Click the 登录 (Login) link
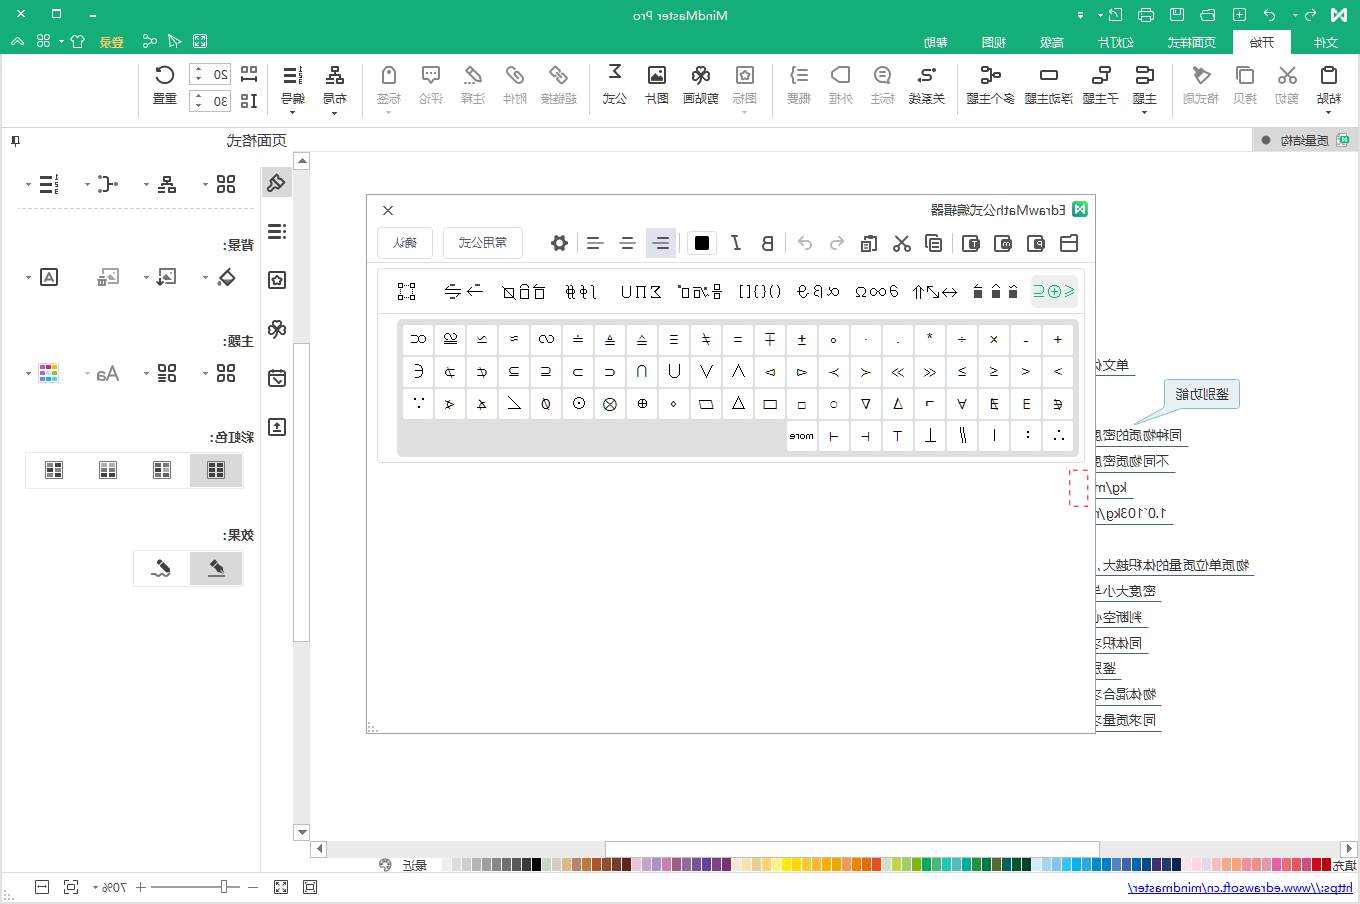Viewport: 1360px width, 904px height. click(111, 42)
